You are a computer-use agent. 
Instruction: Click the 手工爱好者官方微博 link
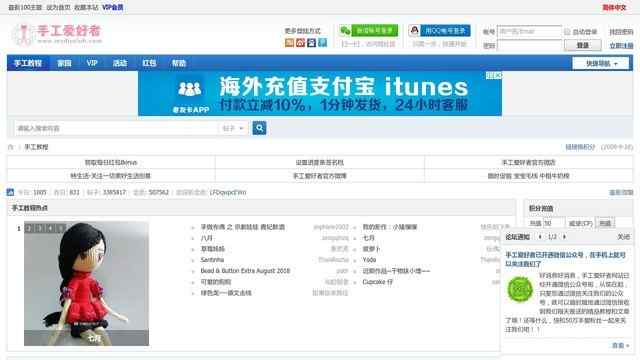[x=320, y=176]
